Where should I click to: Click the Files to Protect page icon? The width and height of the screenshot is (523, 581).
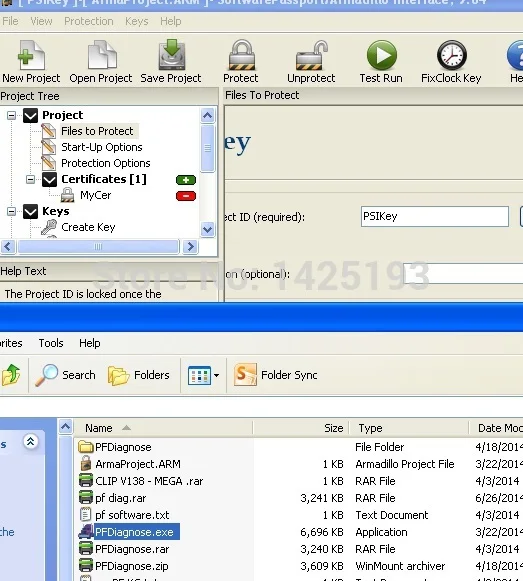(x=49, y=131)
